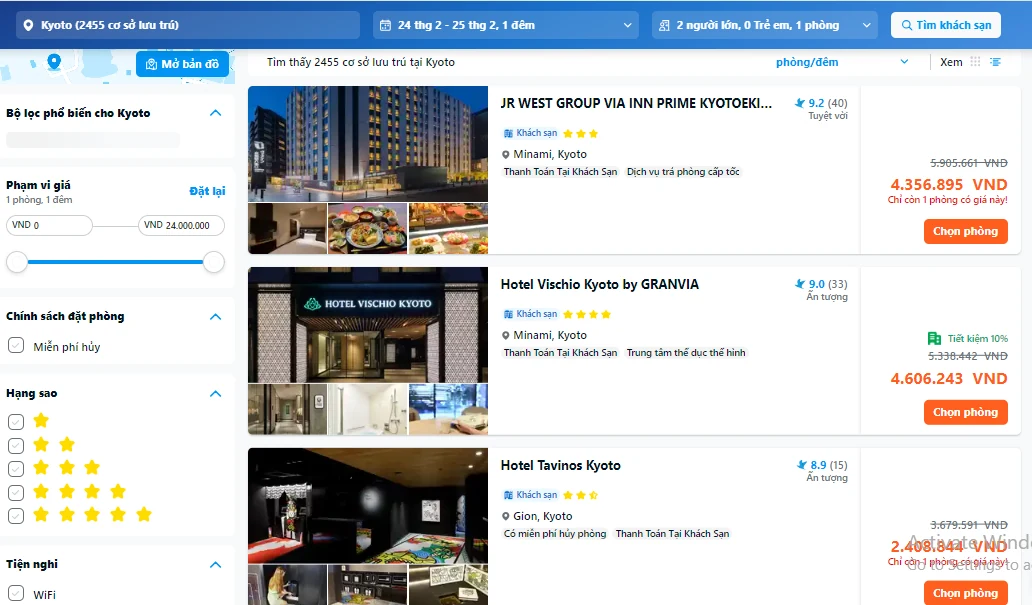Open the guests and rooms dropdown
This screenshot has width=1032, height=605.
tap(866, 25)
